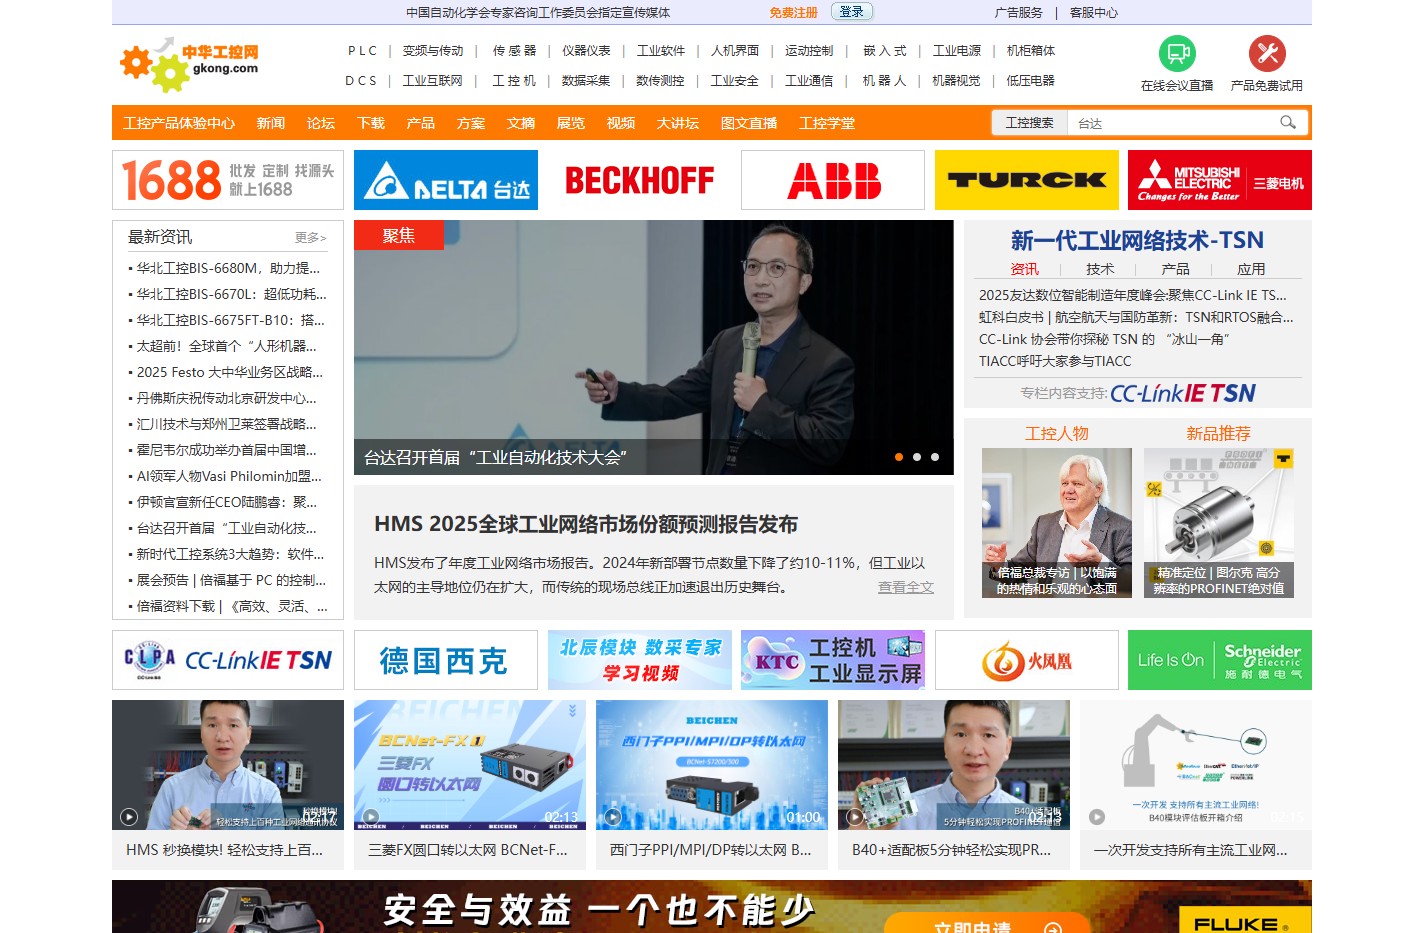Open news item 华北工控BIS-6680M
This screenshot has height=933, width=1424.
tap(228, 268)
